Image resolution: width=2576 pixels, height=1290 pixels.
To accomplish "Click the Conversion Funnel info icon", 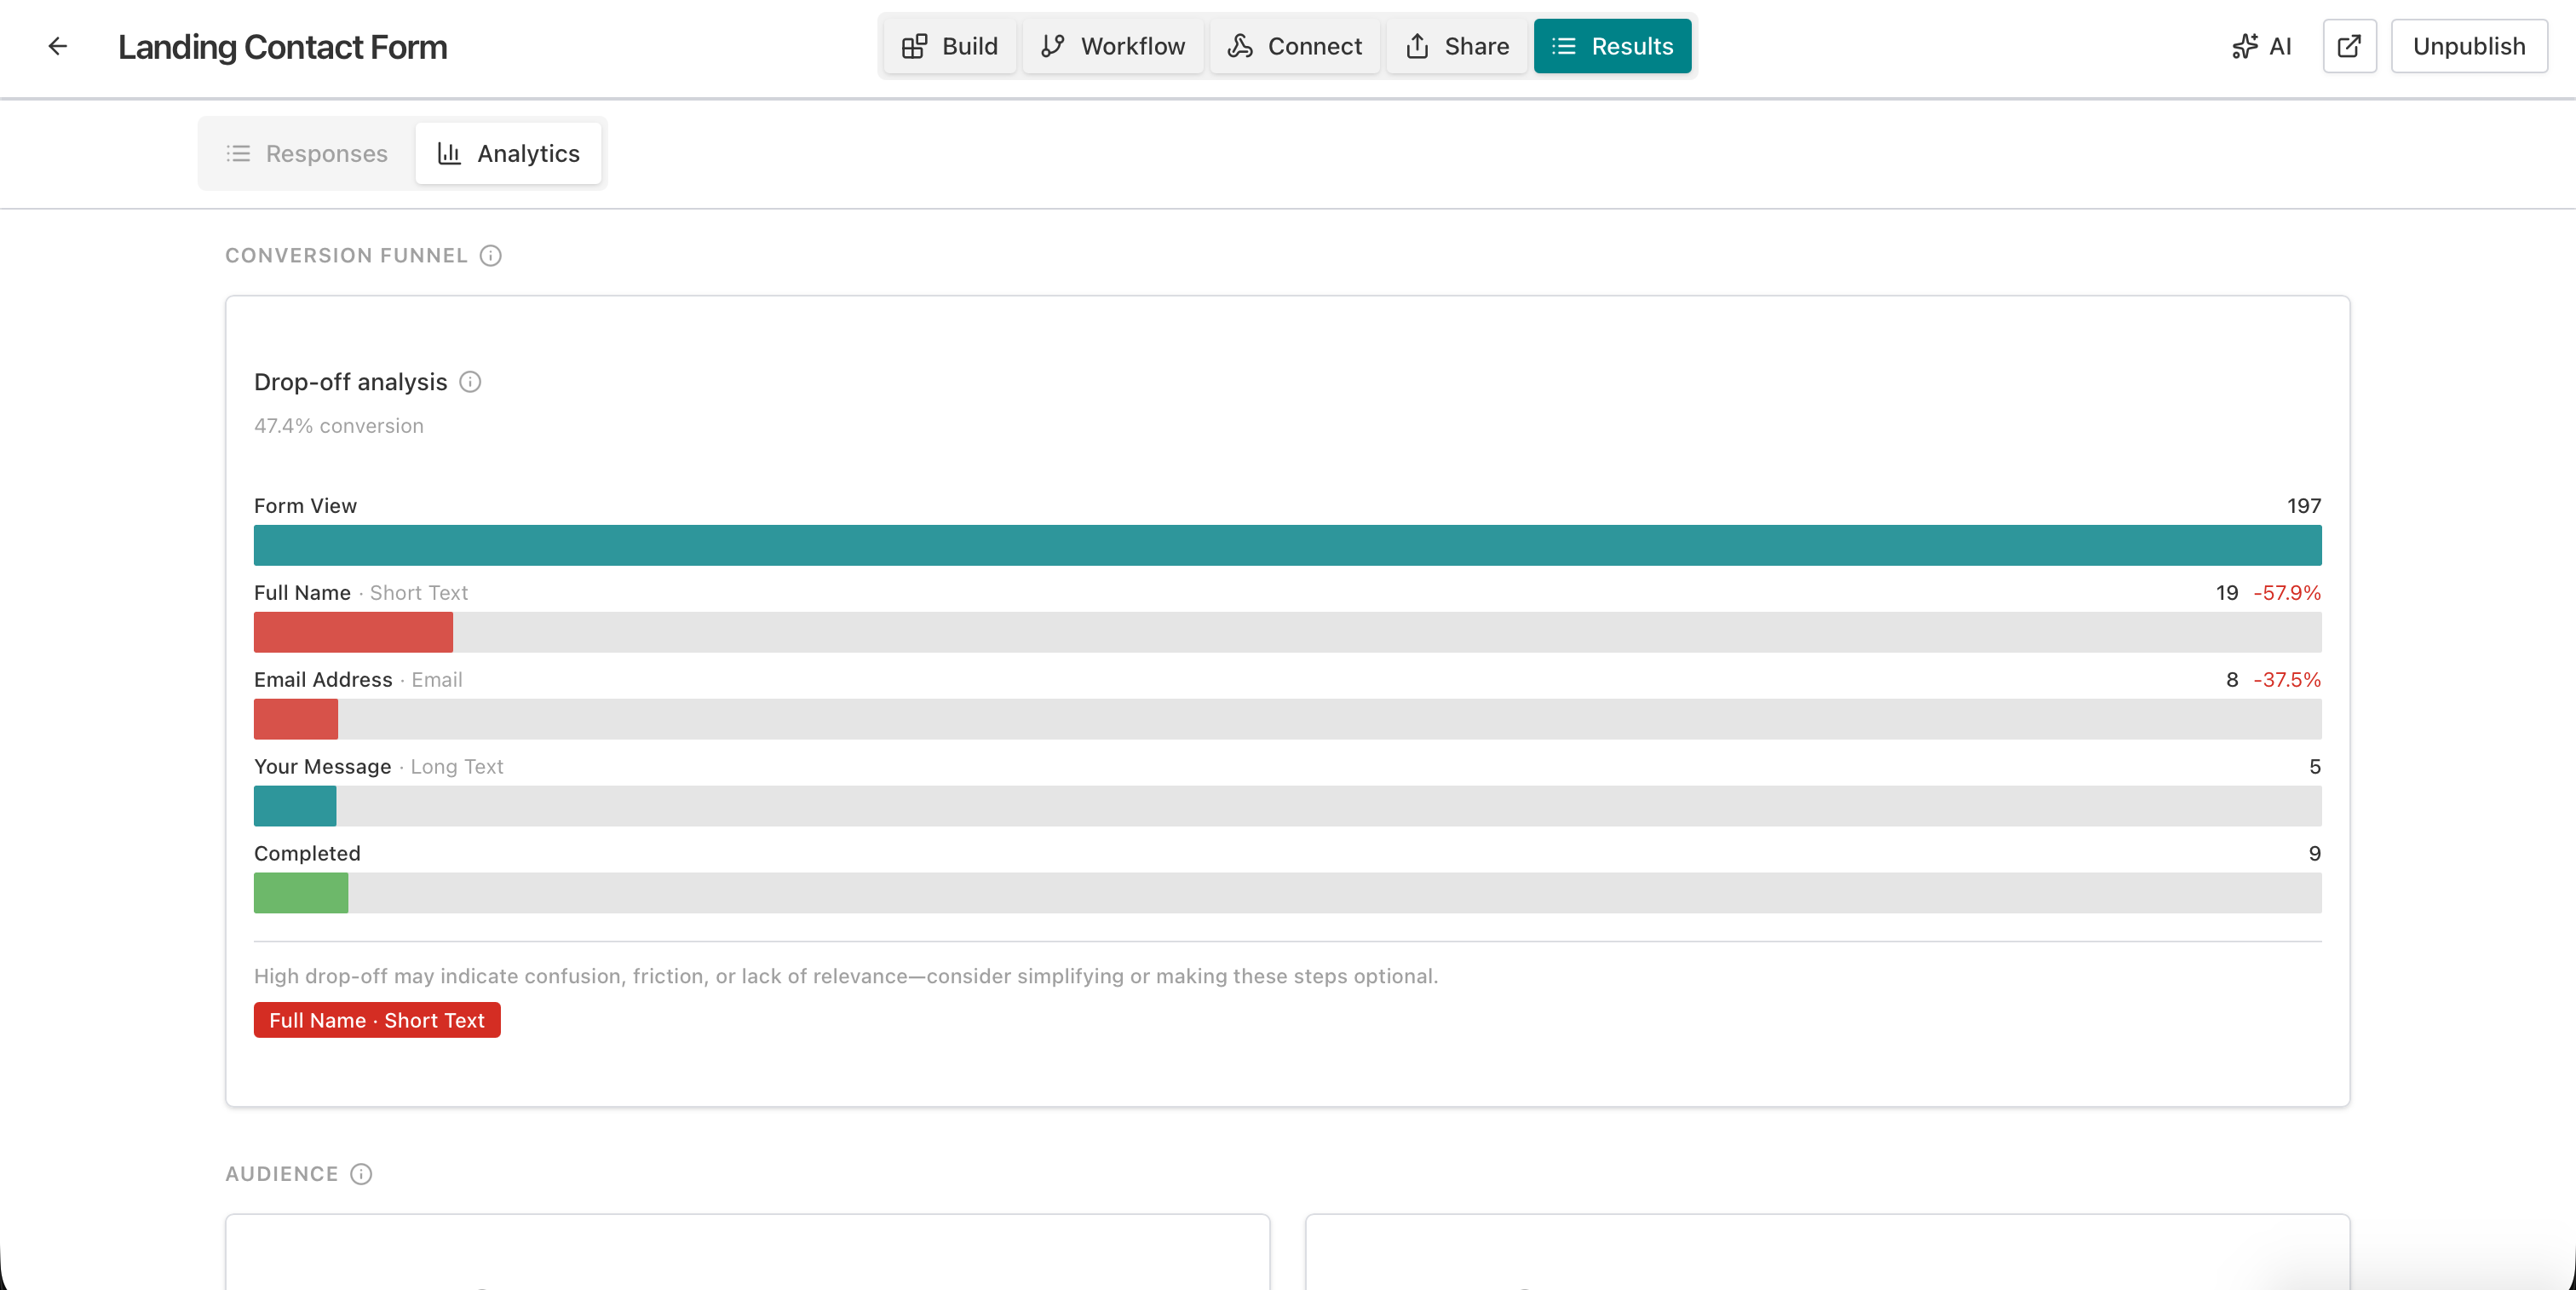I will tap(489, 256).
